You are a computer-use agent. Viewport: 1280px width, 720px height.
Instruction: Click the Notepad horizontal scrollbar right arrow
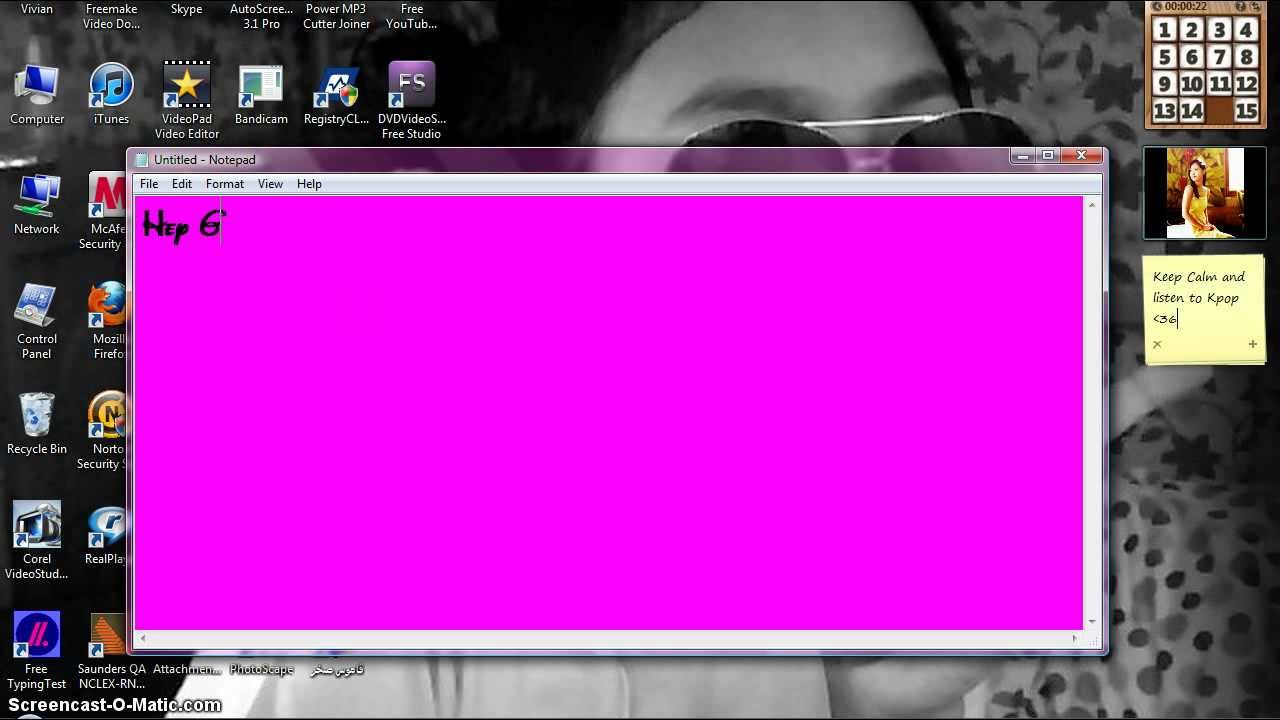click(x=1075, y=638)
